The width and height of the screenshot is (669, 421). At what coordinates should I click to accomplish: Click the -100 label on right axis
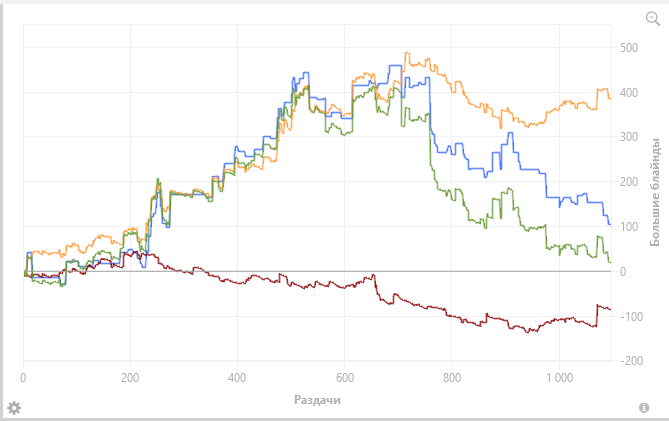pos(631,316)
